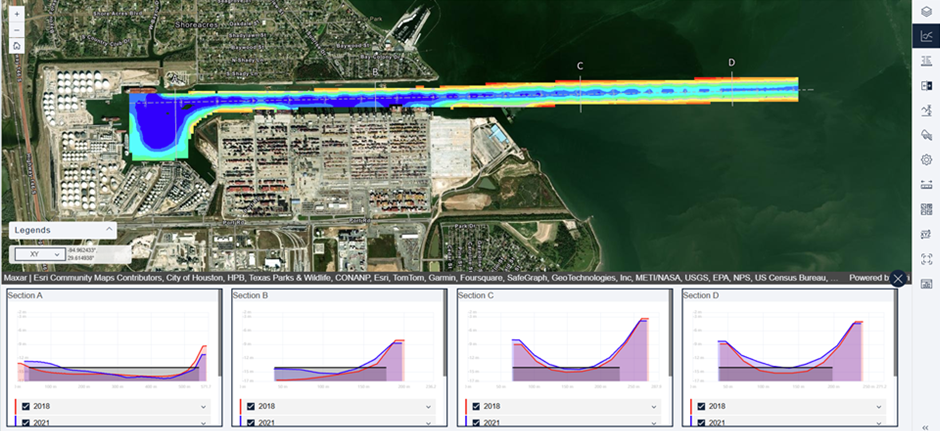Click the red 2018 color swatch in Section D

[691, 407]
